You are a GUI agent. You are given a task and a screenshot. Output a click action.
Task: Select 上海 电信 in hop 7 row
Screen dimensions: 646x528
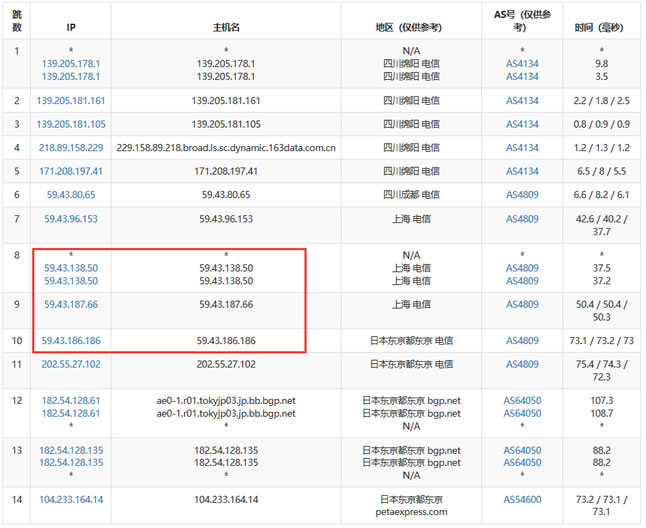point(411,219)
